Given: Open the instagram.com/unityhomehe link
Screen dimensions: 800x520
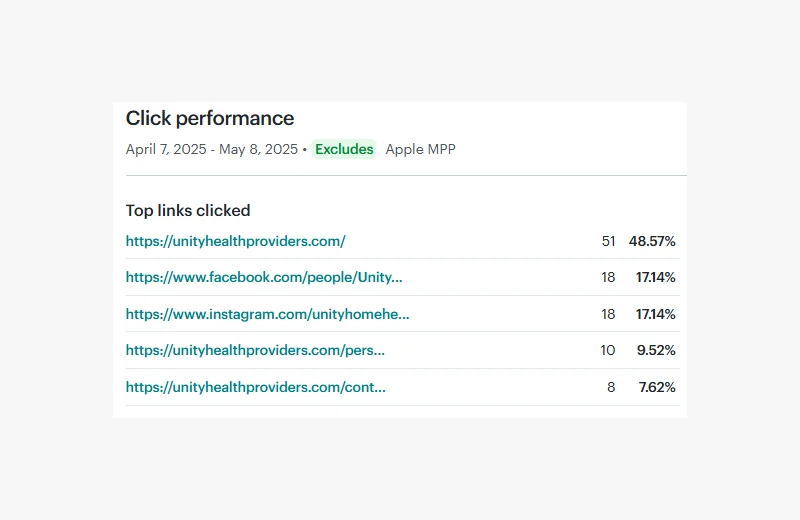Looking at the screenshot, I should coord(267,314).
